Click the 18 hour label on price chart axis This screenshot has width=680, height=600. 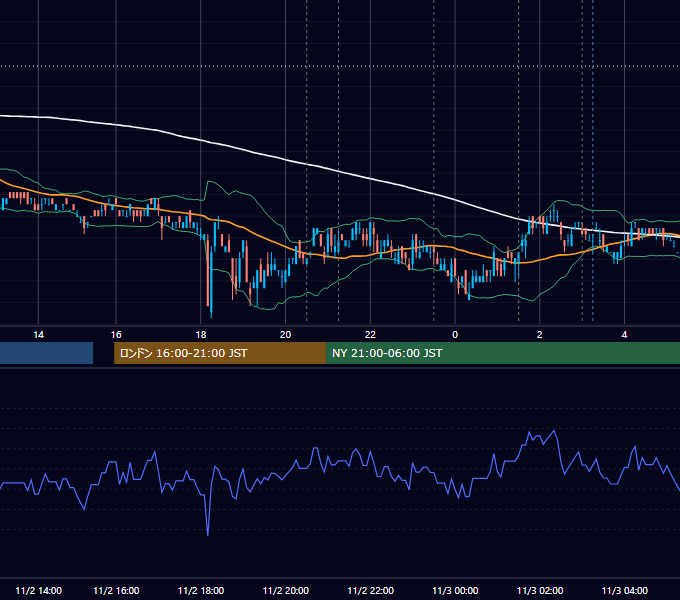pyautogui.click(x=201, y=335)
